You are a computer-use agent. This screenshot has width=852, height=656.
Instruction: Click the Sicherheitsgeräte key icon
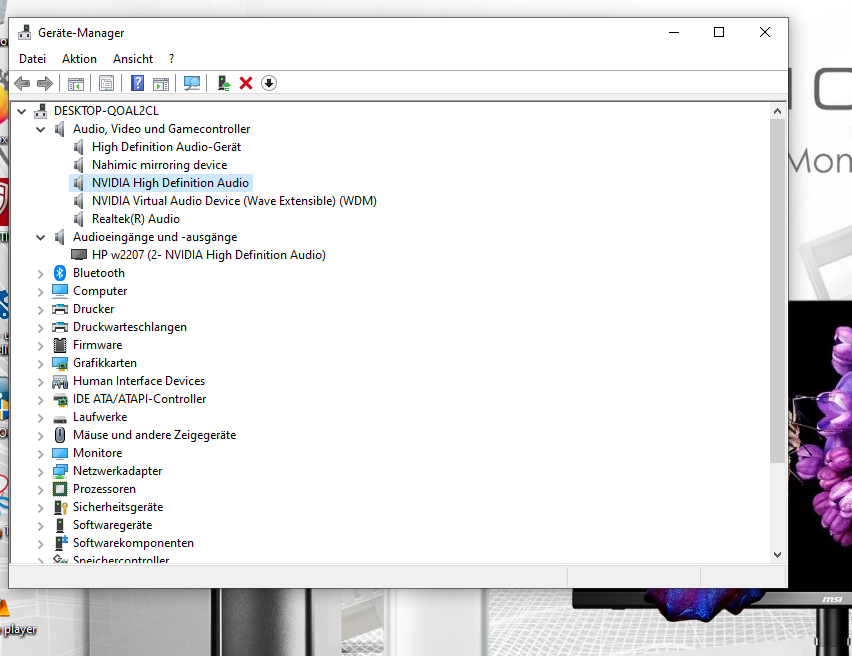point(60,507)
